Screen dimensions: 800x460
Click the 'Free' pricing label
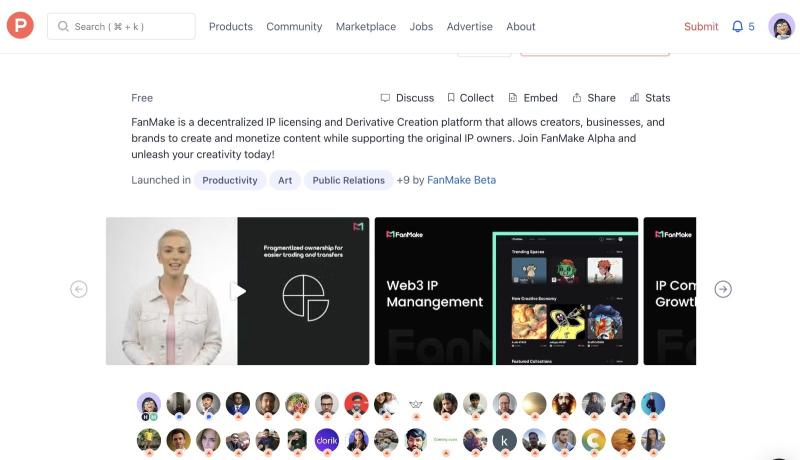[142, 98]
